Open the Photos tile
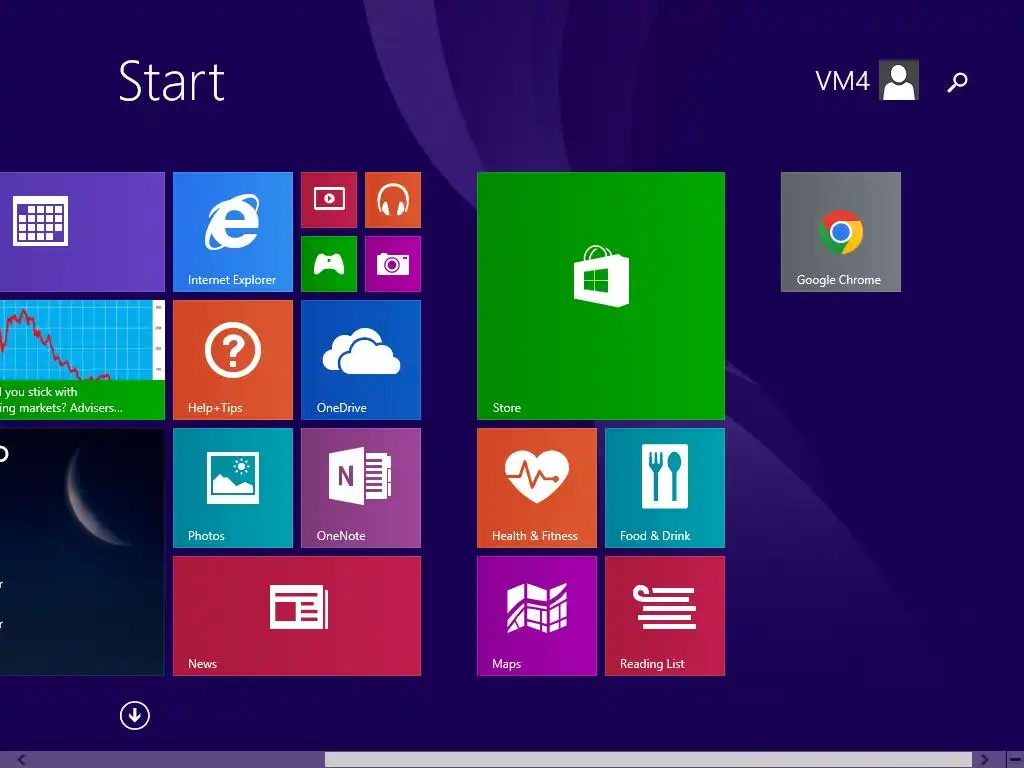The image size is (1024, 768). [x=232, y=488]
